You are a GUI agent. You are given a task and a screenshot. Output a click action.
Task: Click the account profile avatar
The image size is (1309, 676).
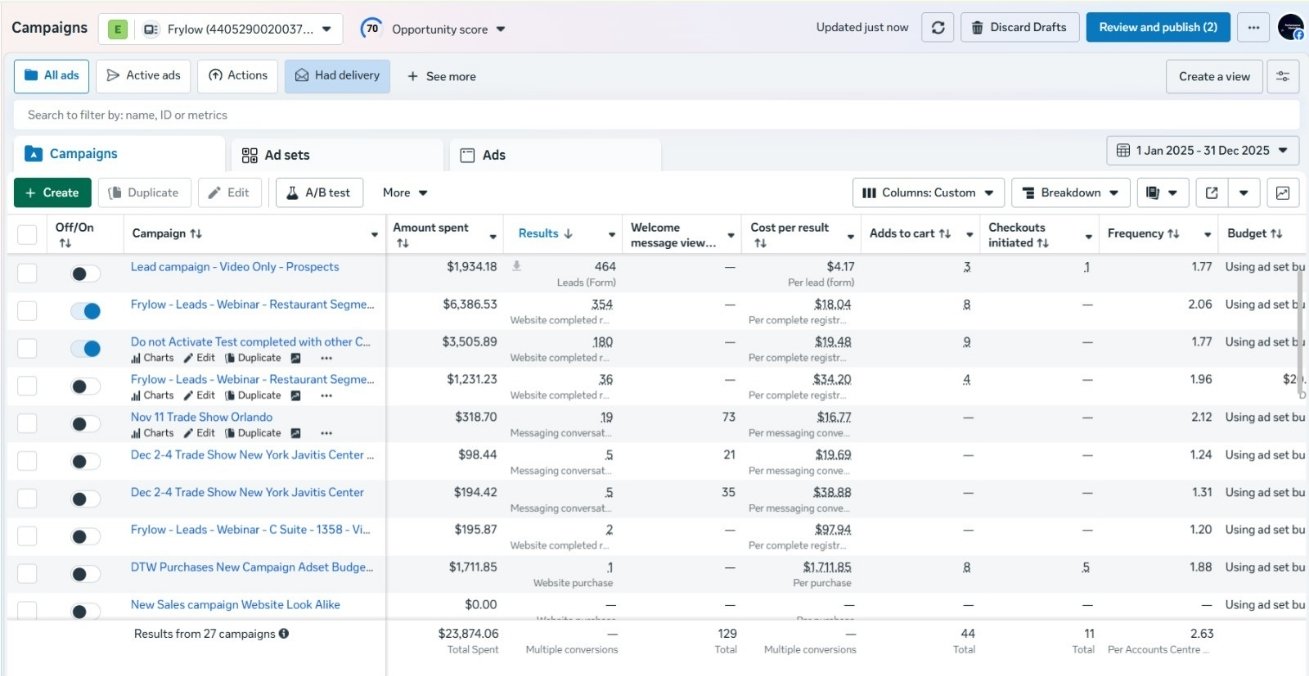click(1291, 28)
